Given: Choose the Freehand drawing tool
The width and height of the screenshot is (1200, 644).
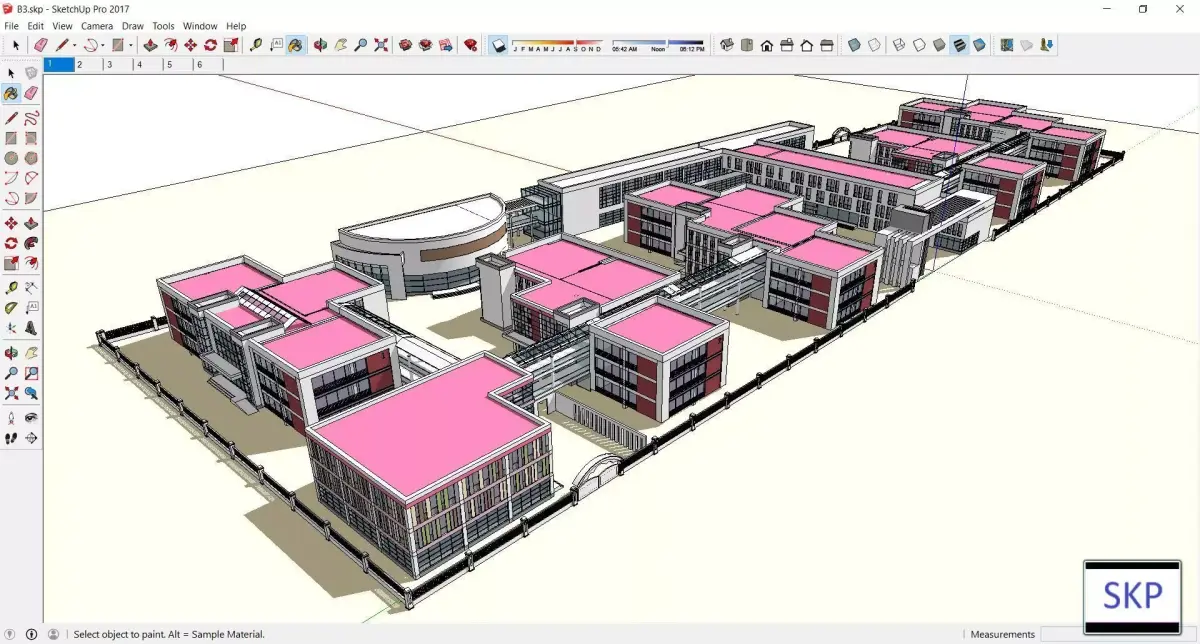Looking at the screenshot, I should (x=31, y=118).
